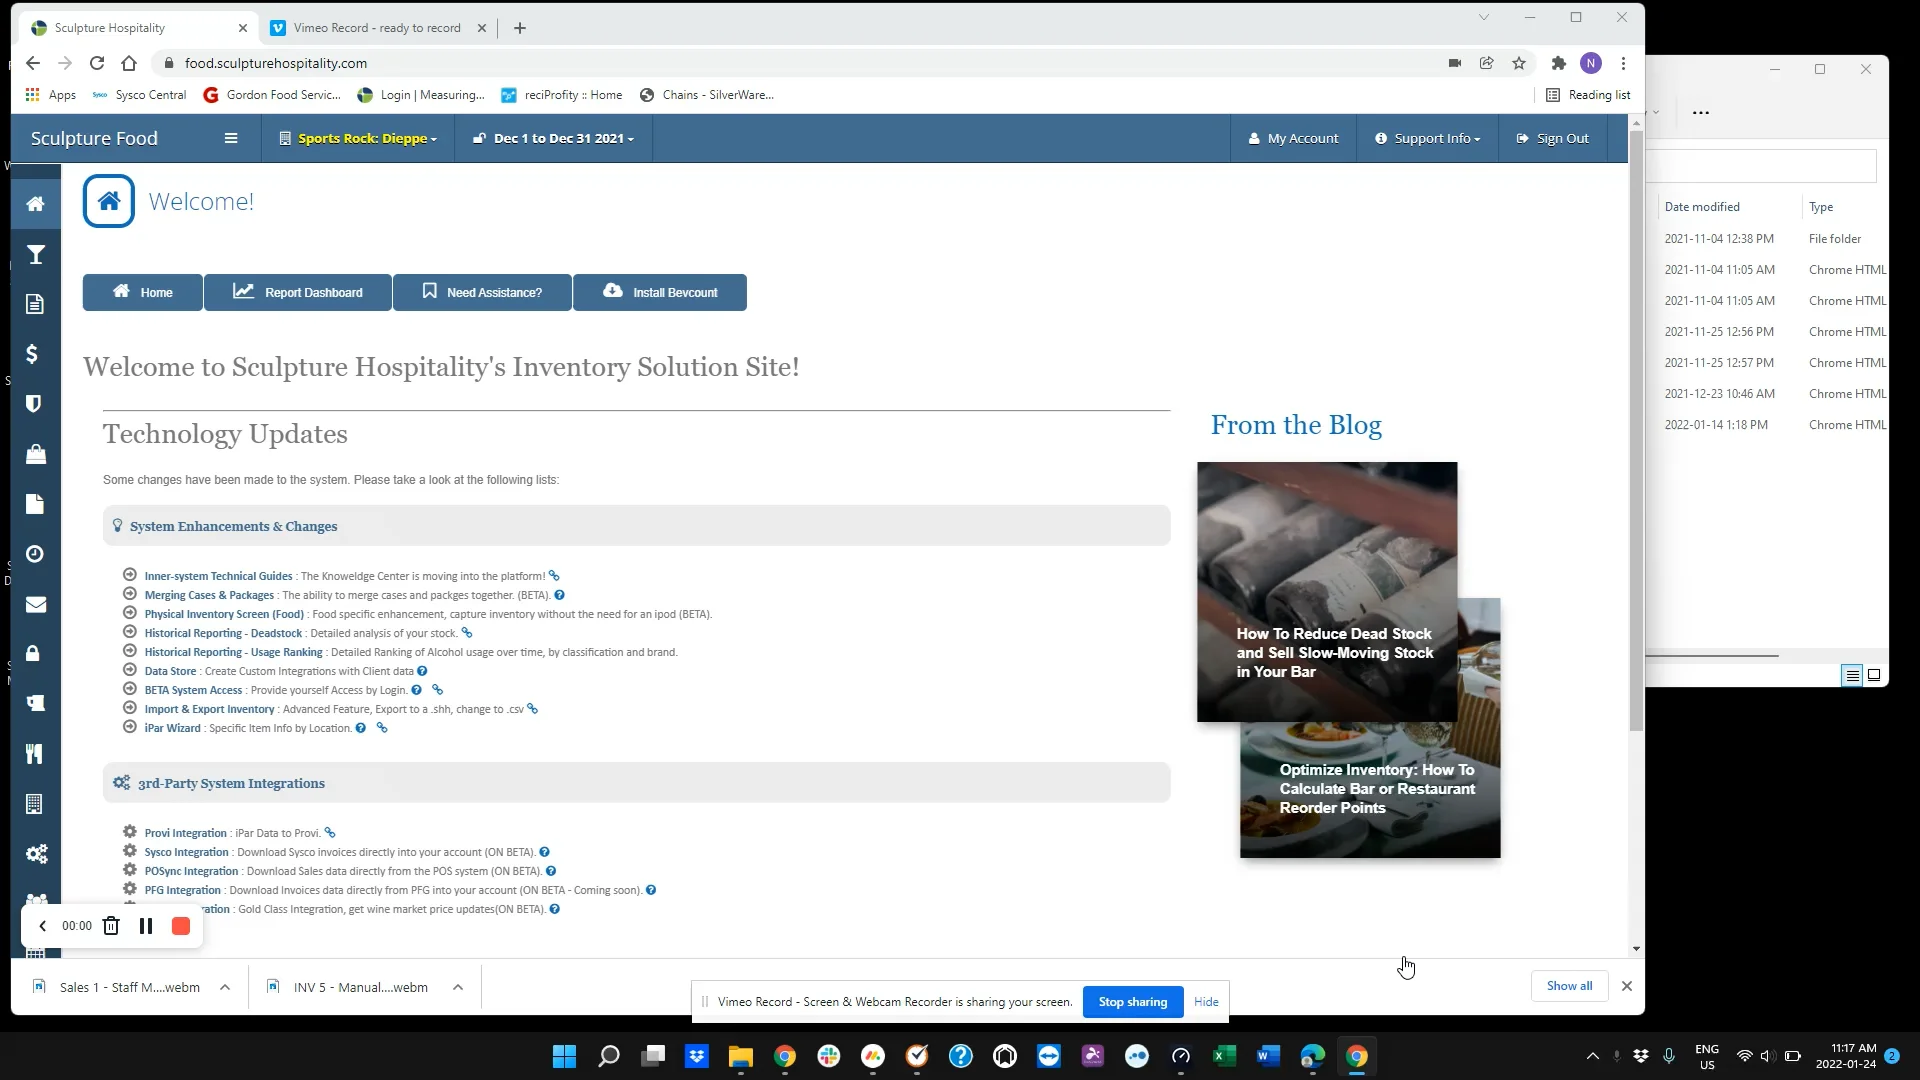Expand options for INV 5 - Manual download
Screen dimensions: 1920x1080
pos(458,987)
